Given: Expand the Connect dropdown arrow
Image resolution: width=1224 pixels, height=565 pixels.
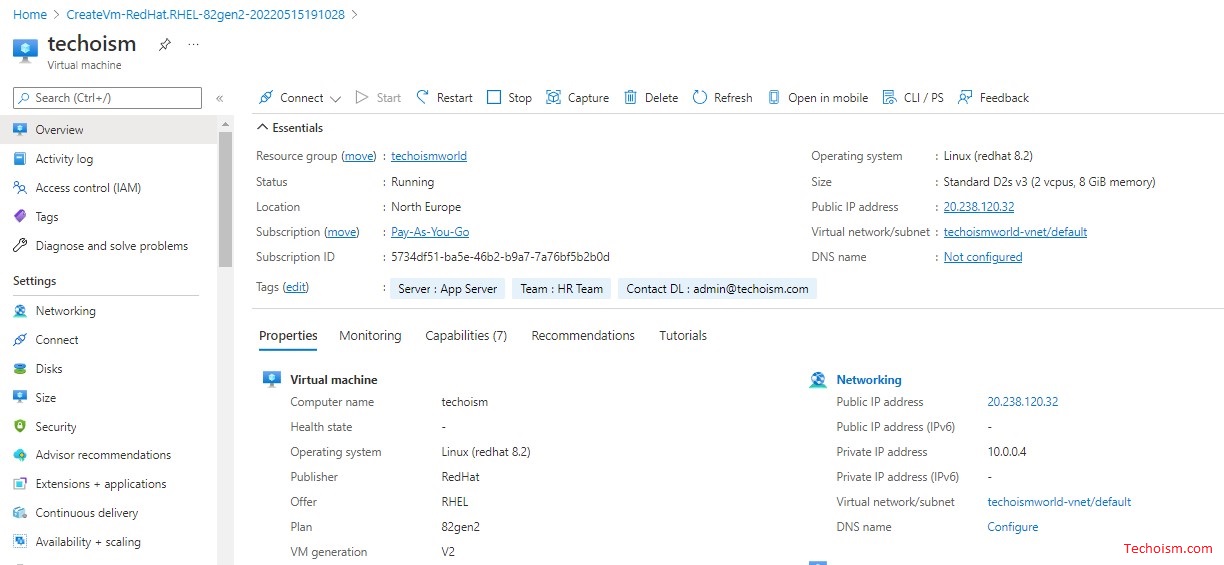Looking at the screenshot, I should click(335, 98).
